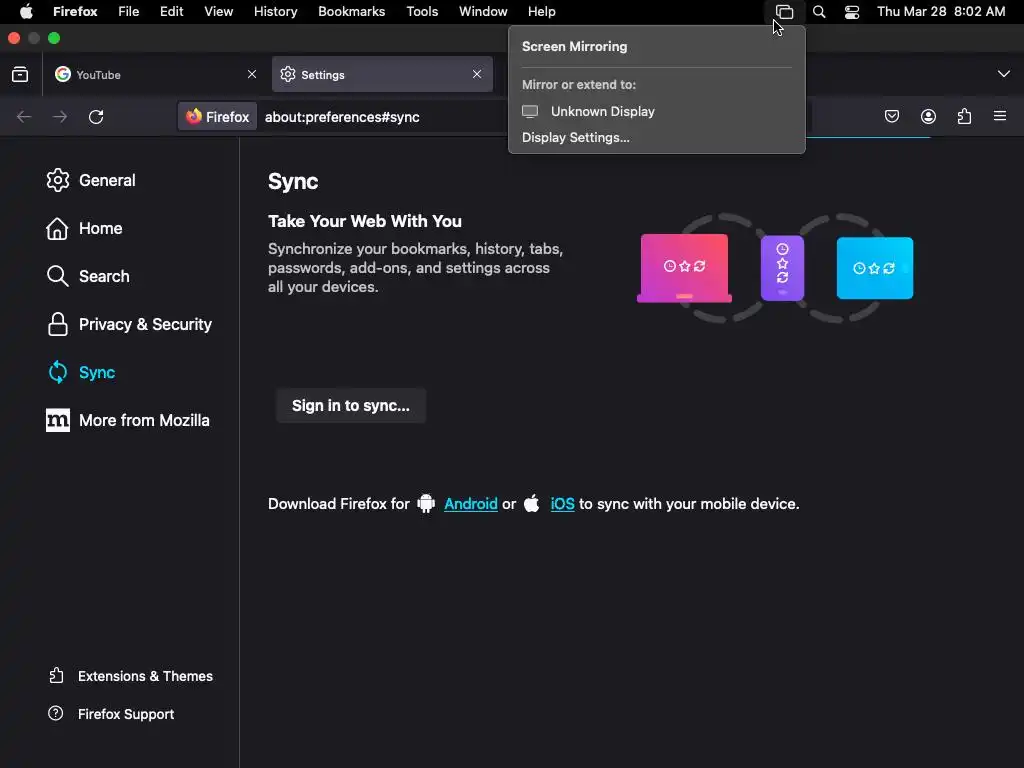Viewport: 1024px width, 768px height.
Task: Click the menu bar date and time
Action: tap(940, 12)
